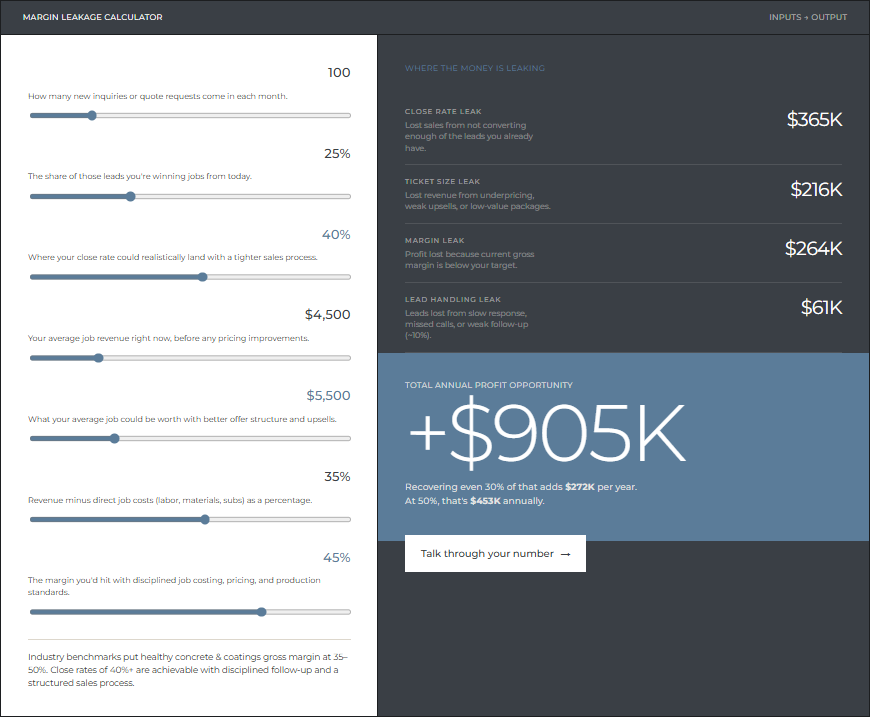Click the empty track right of the inquiries slider
This screenshot has height=717, width=870.
coord(224,115)
